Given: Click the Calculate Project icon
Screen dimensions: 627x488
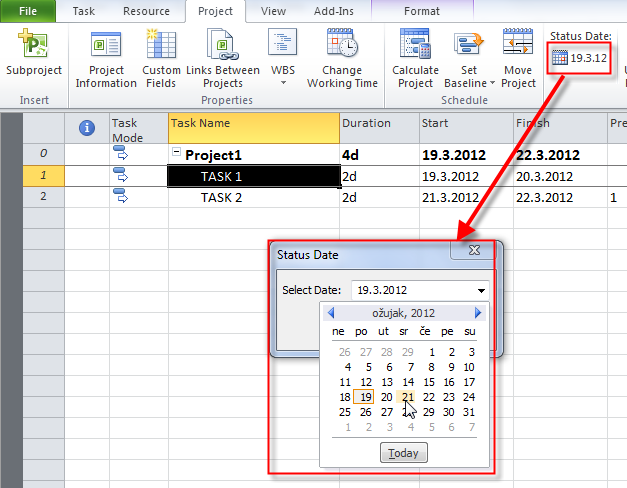Looking at the screenshot, I should (415, 45).
